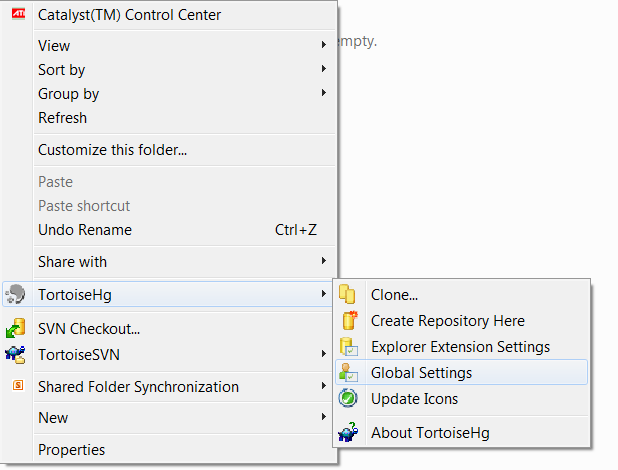
Task: Click the Share with label
Action: [x=73, y=262]
